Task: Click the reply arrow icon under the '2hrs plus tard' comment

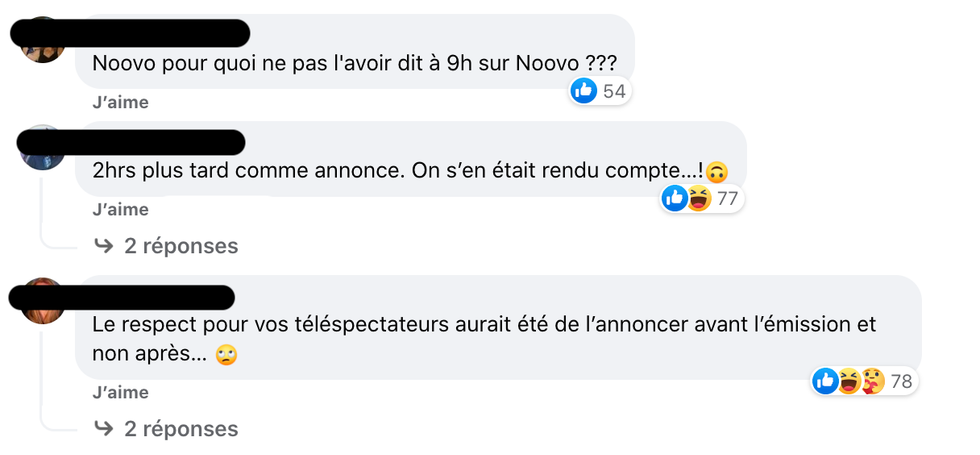Action: [x=103, y=245]
